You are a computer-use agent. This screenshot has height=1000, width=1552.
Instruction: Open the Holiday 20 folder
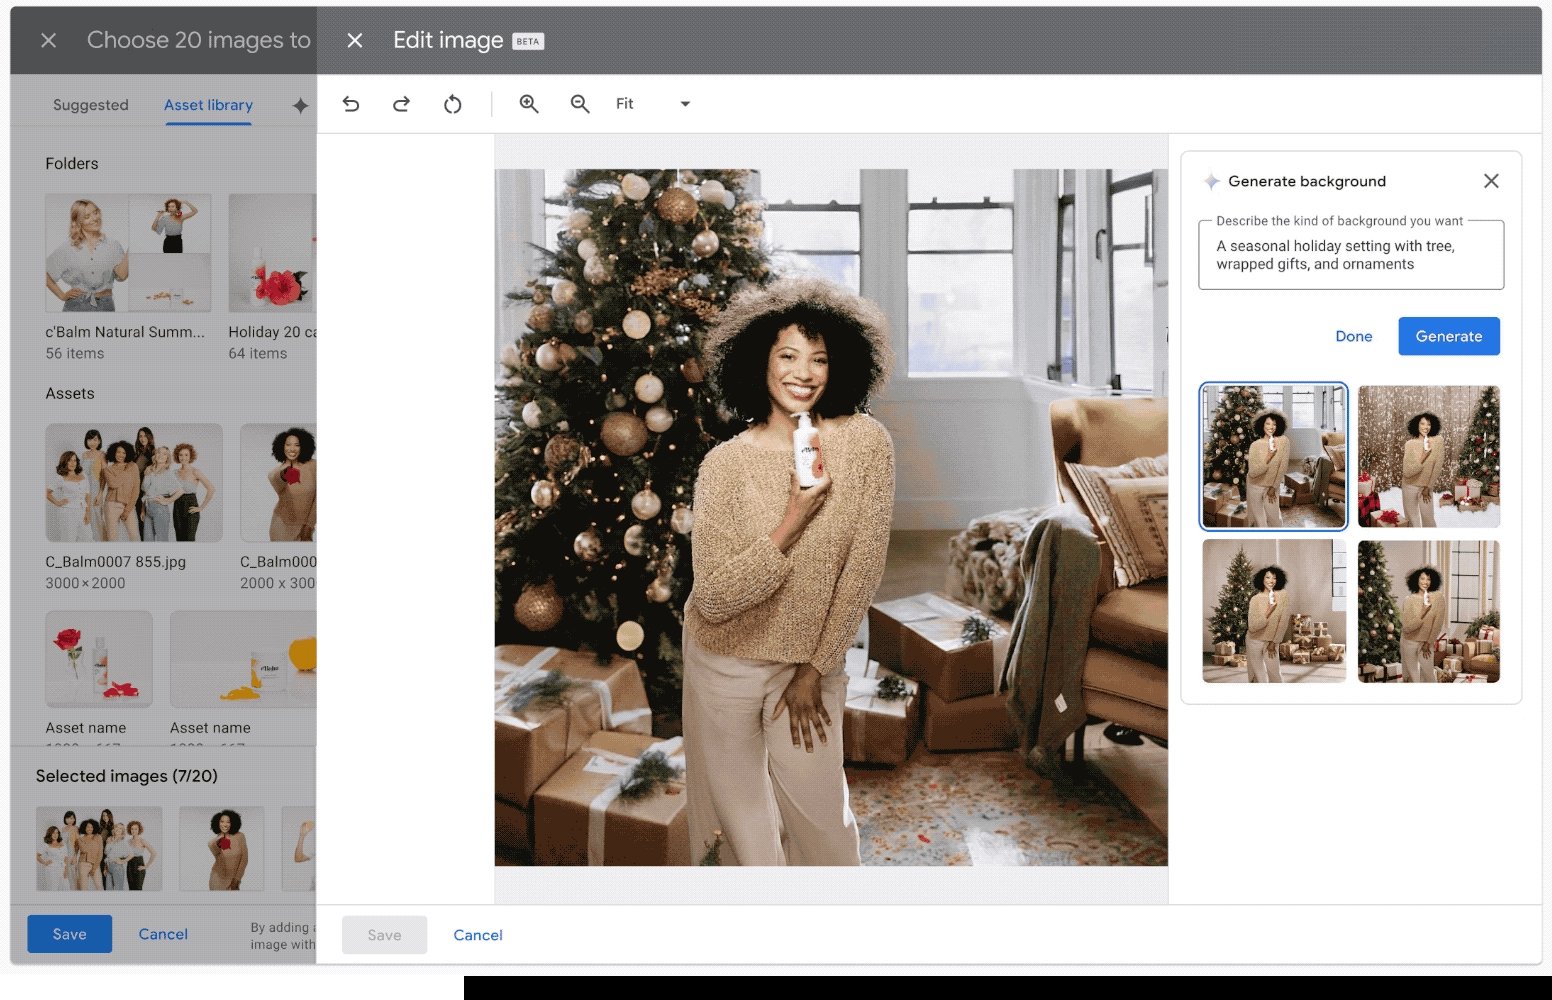272,253
